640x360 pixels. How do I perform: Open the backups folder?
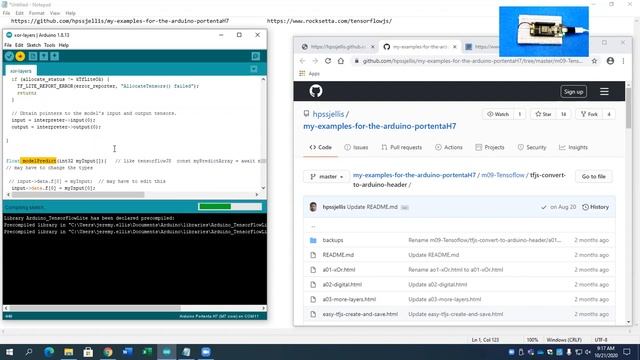tap(333, 240)
